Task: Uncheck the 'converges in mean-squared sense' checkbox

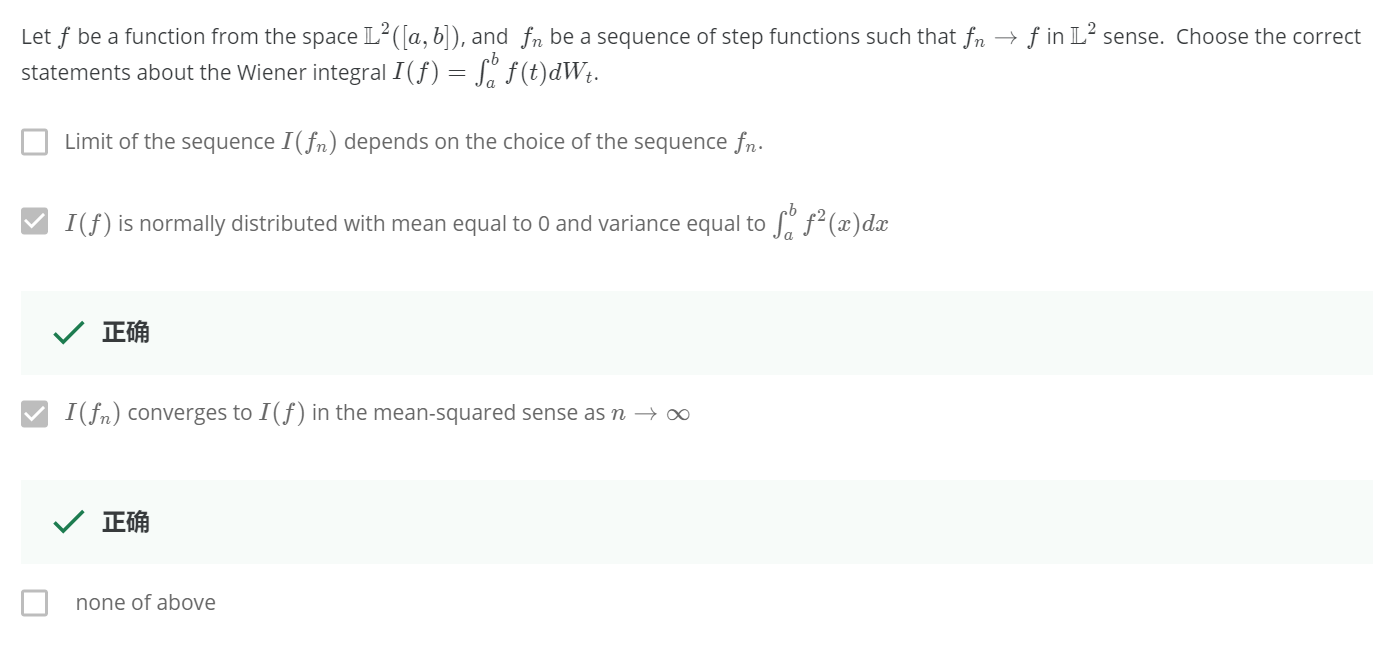Action: coord(34,413)
